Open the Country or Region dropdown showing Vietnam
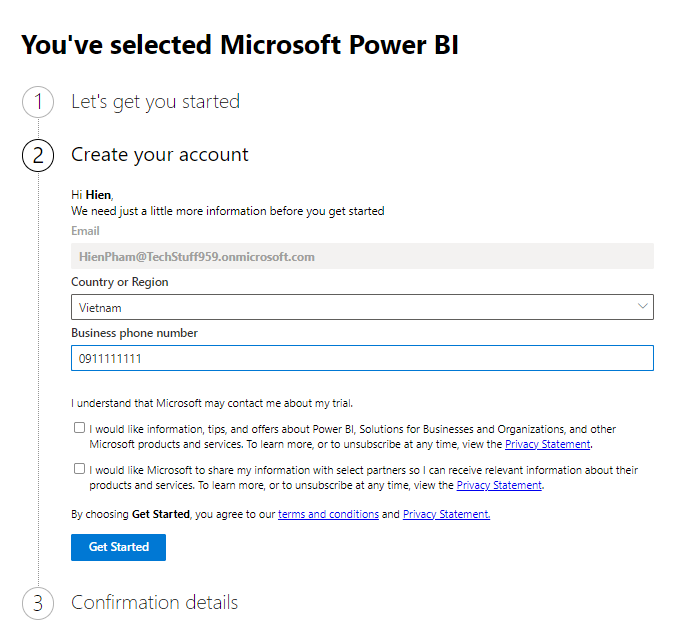The width and height of the screenshot is (686, 630). (350, 307)
